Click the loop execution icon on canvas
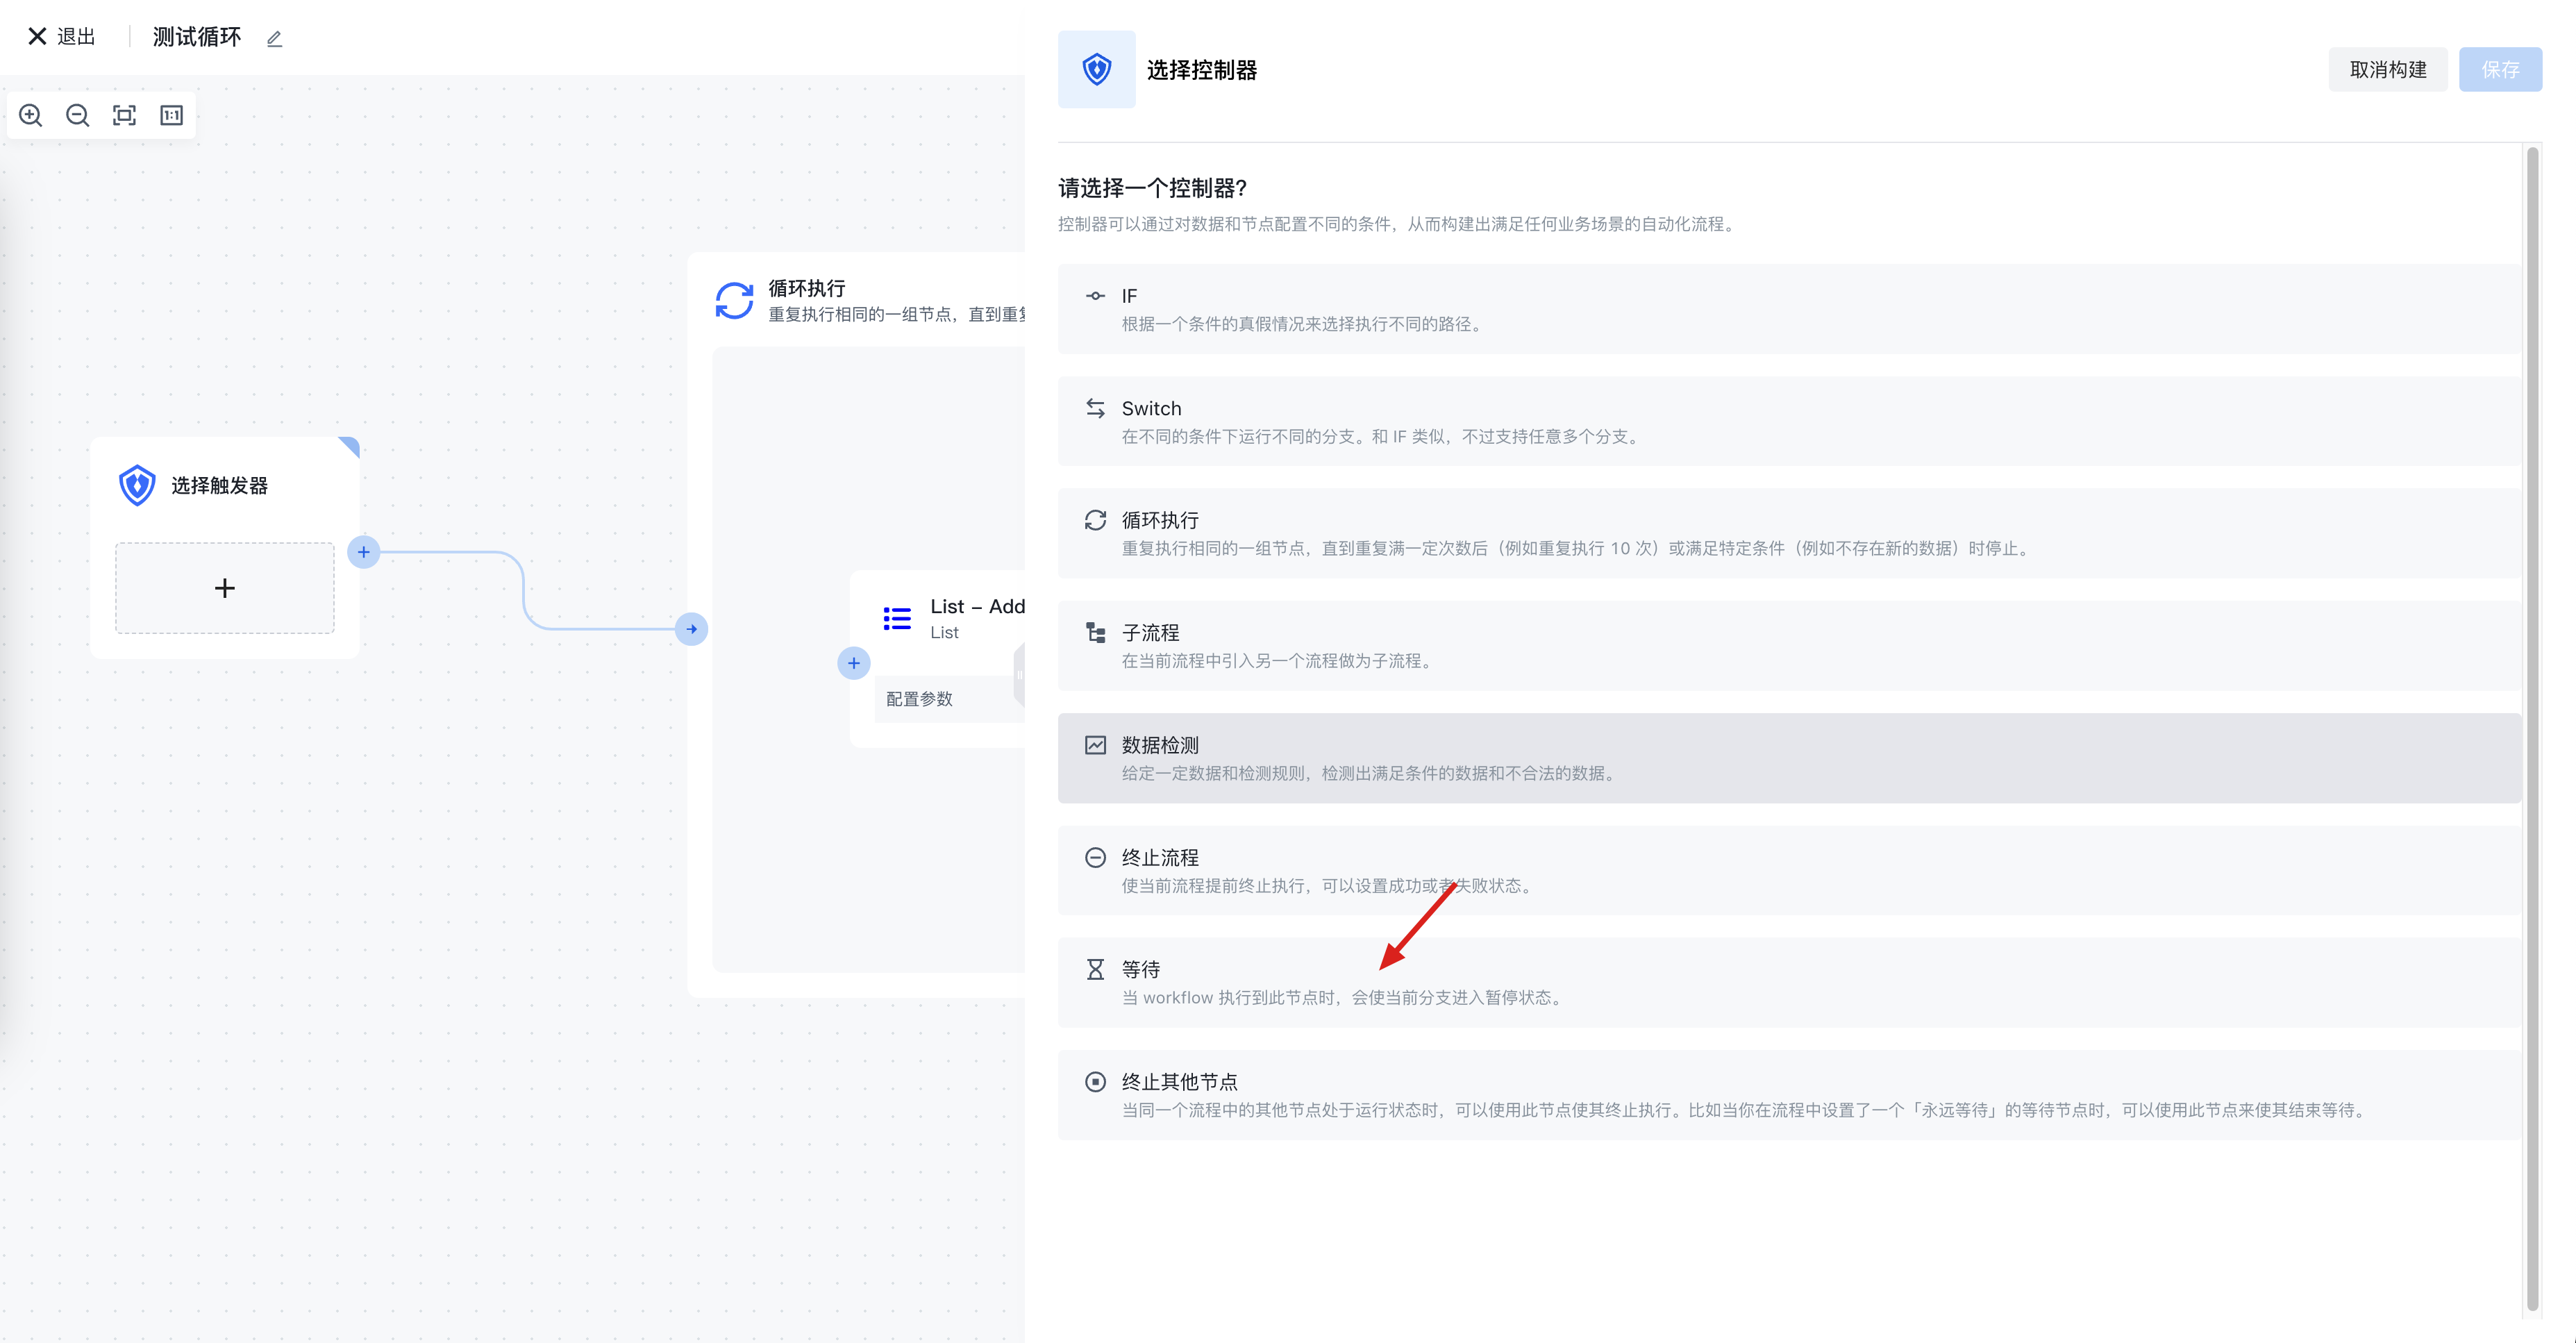This screenshot has height=1343, width=2576. click(x=734, y=300)
